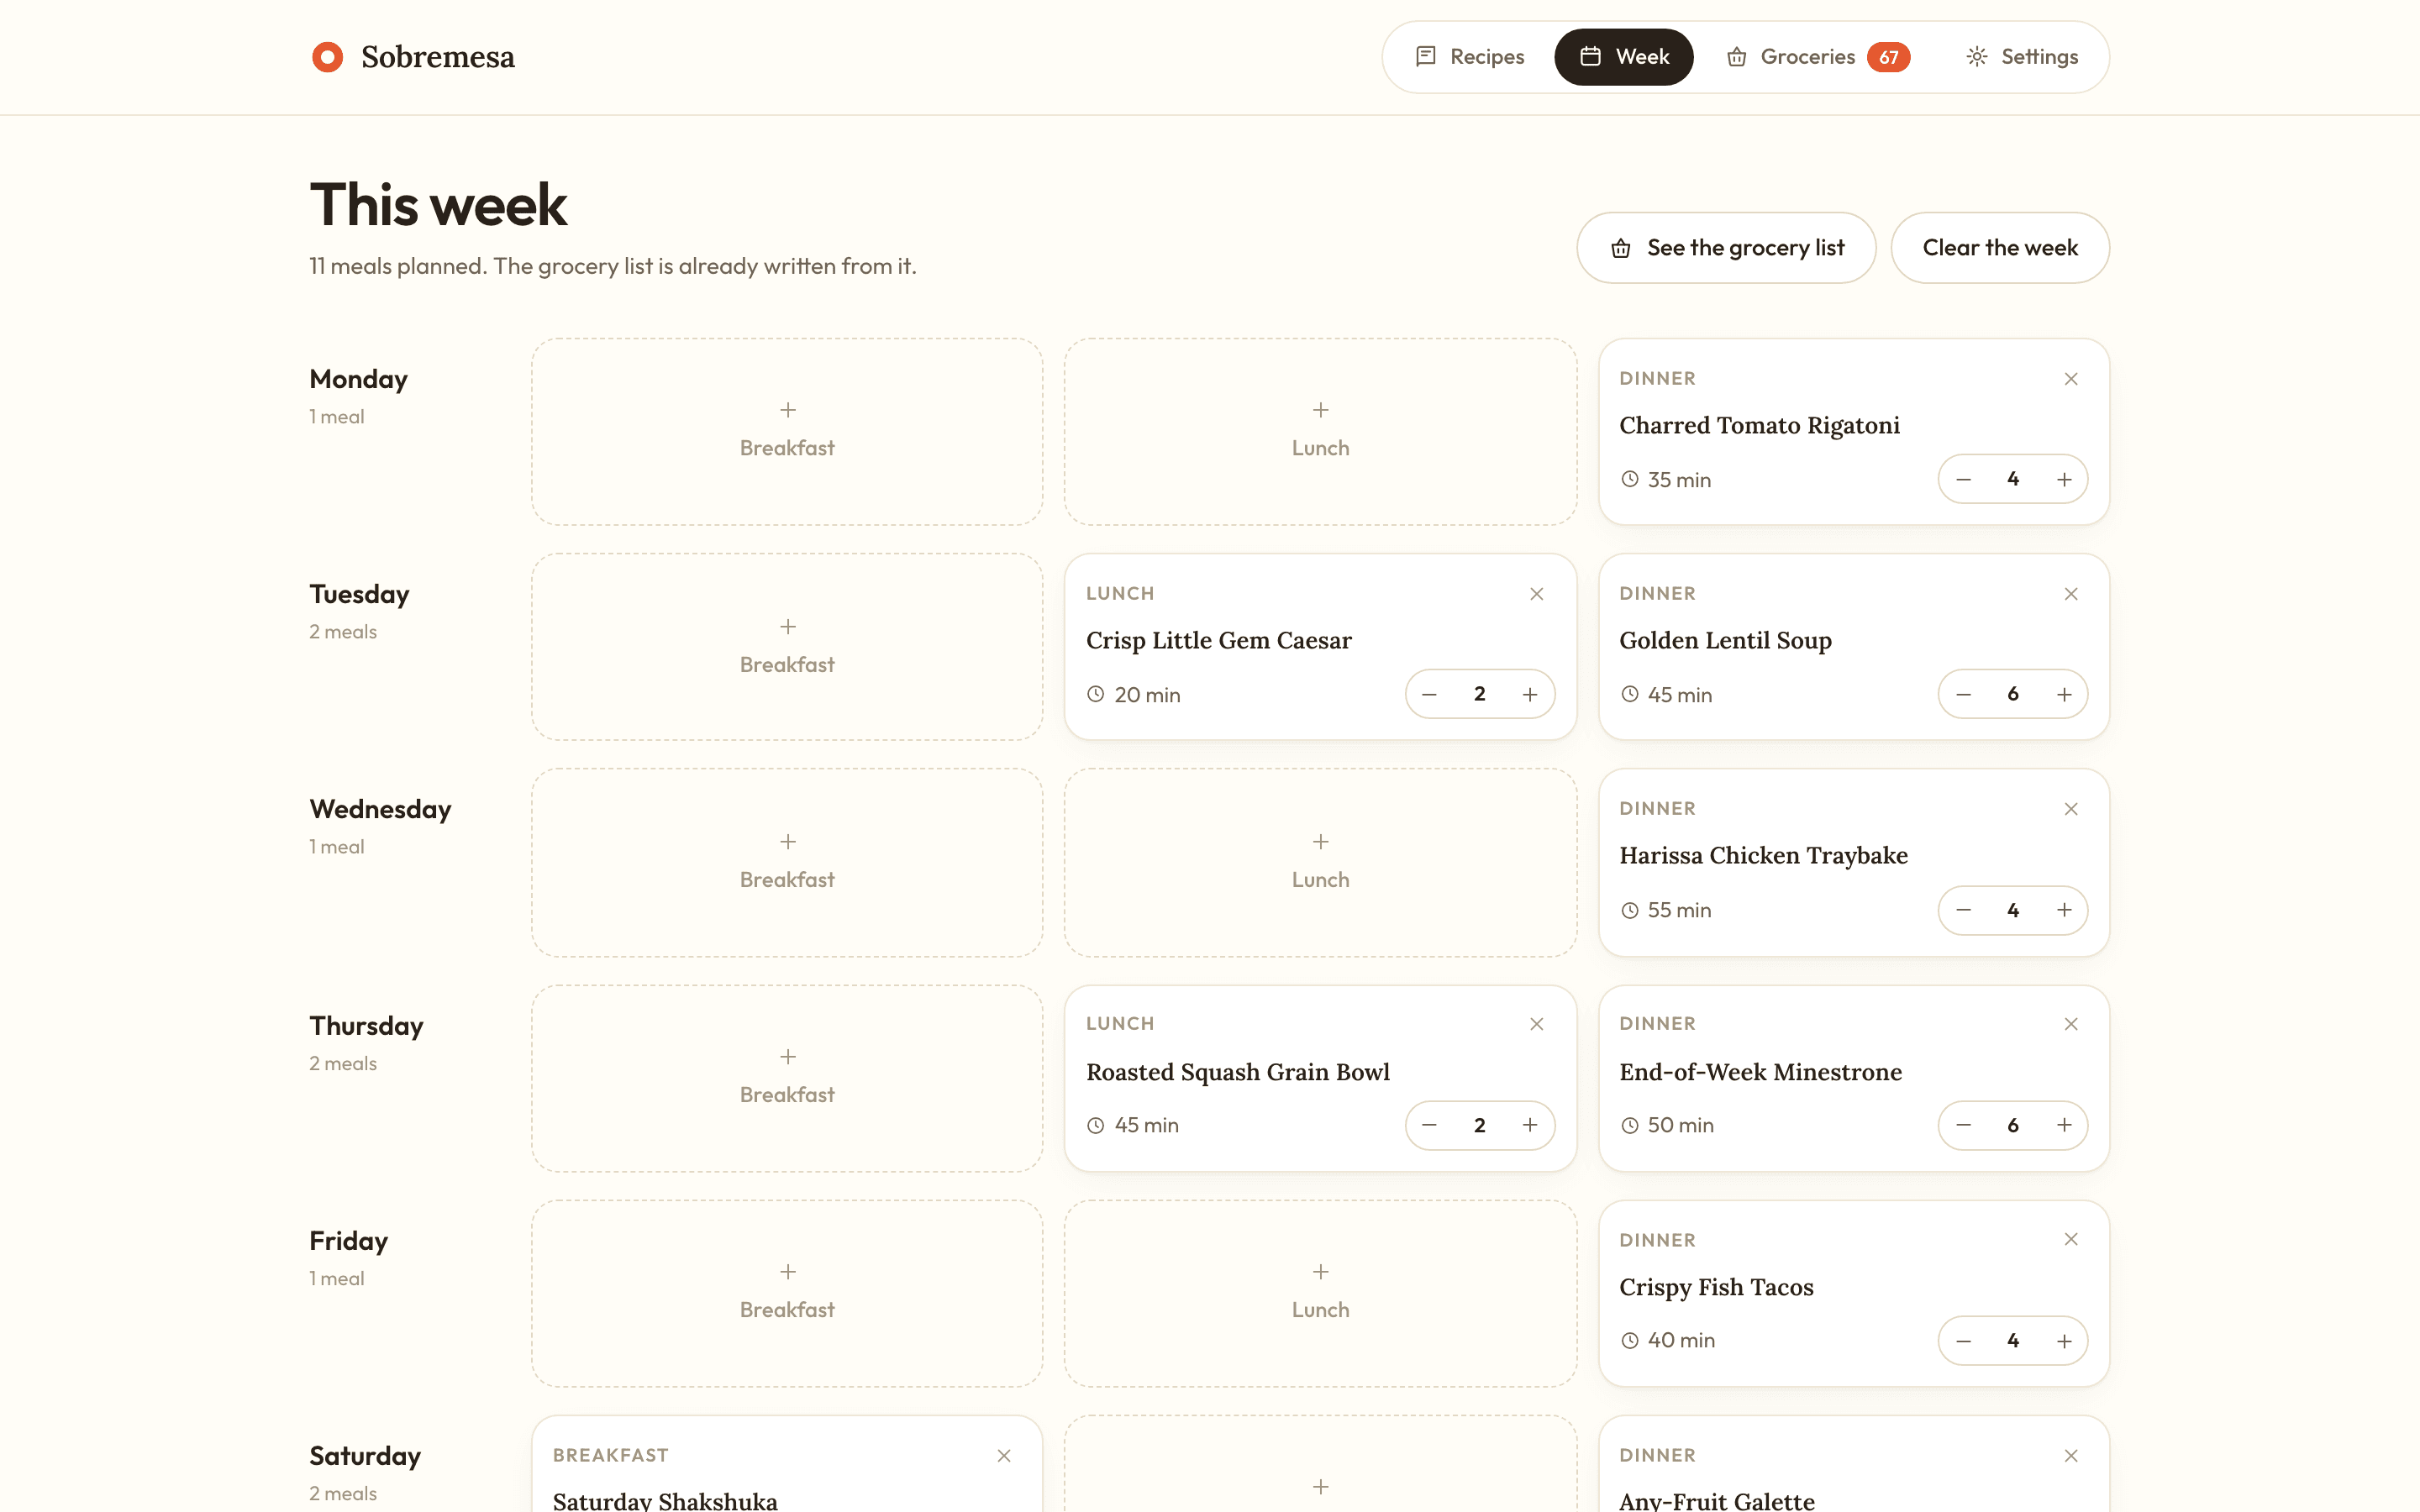Viewport: 2420px width, 1512px height.
Task: Click the 40 min cook time
Action: [x=1668, y=1341]
